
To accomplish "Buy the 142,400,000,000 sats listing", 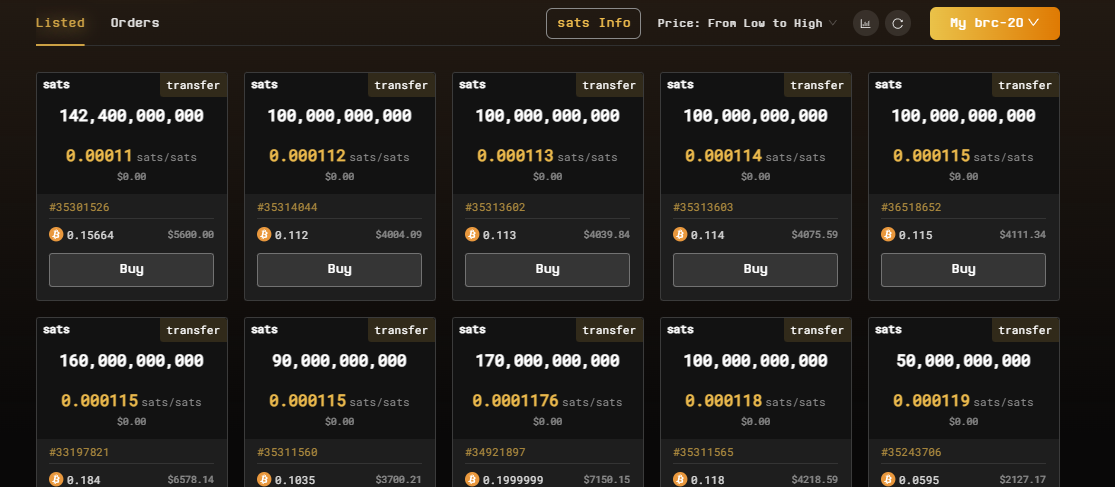I will coord(132,269).
